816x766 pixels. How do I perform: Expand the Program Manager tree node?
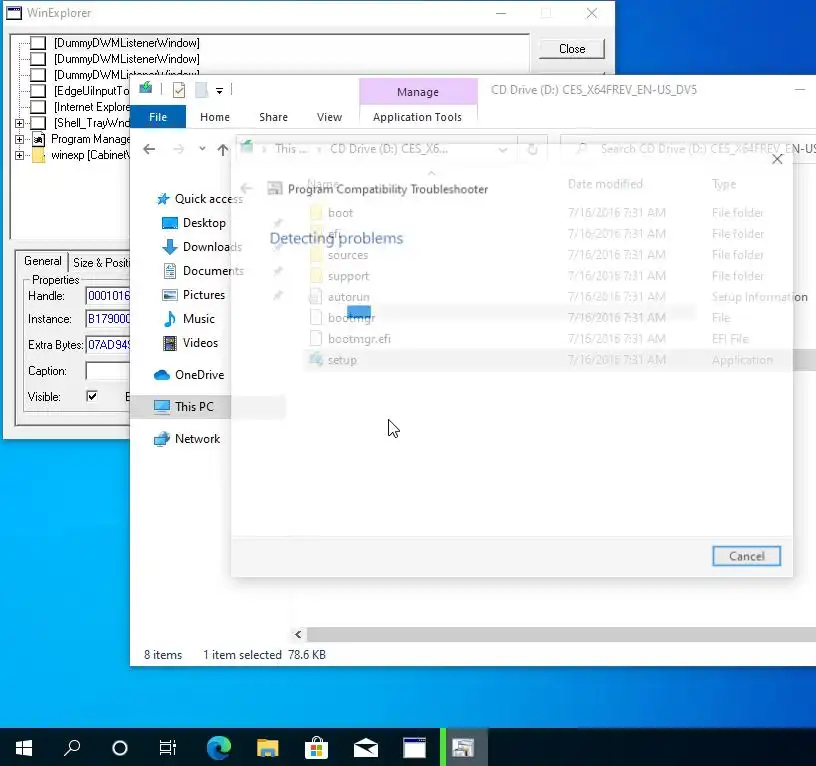pos(19,139)
